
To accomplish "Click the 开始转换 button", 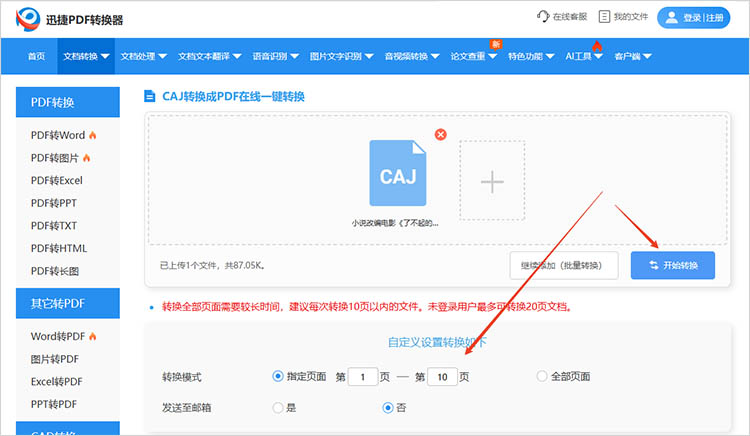I will pyautogui.click(x=673, y=265).
